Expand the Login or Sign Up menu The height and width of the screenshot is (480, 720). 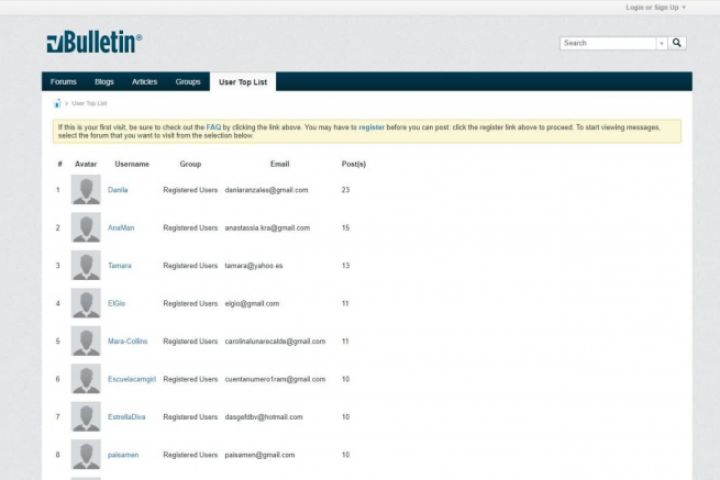pyautogui.click(x=655, y=7)
